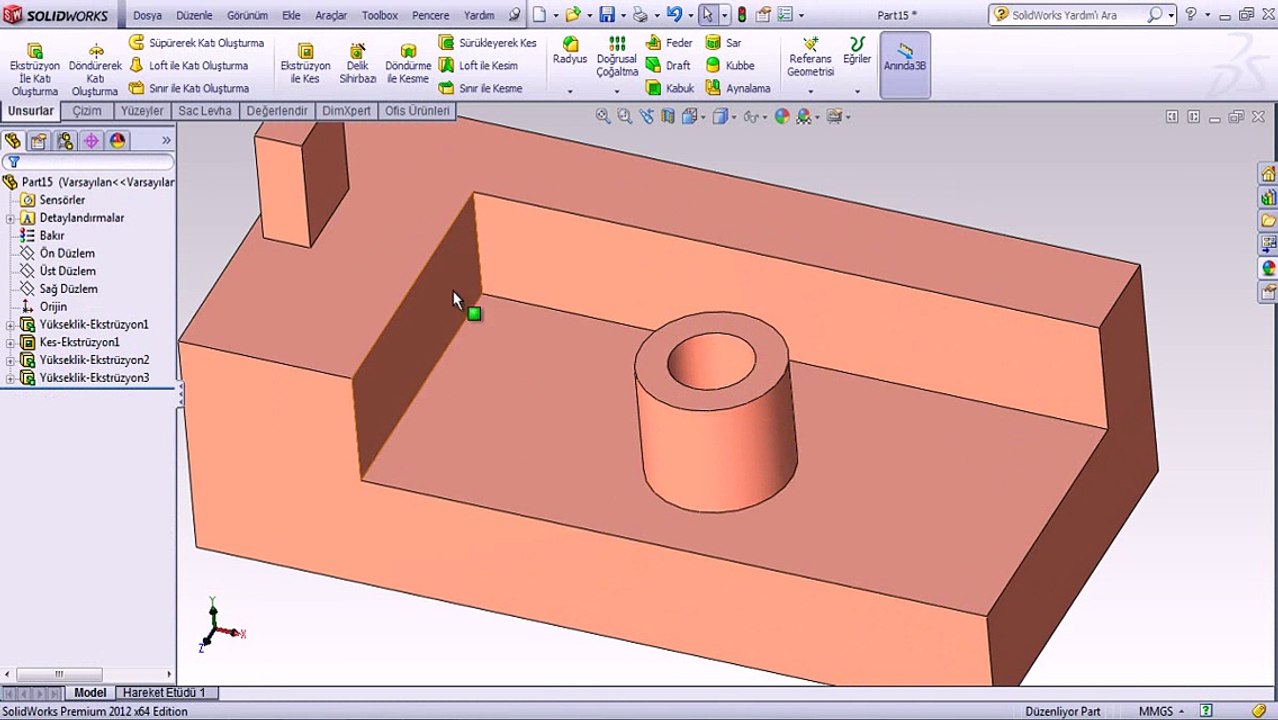The width and height of the screenshot is (1278, 720).
Task: Open the Toolbox menu
Action: coord(380,15)
